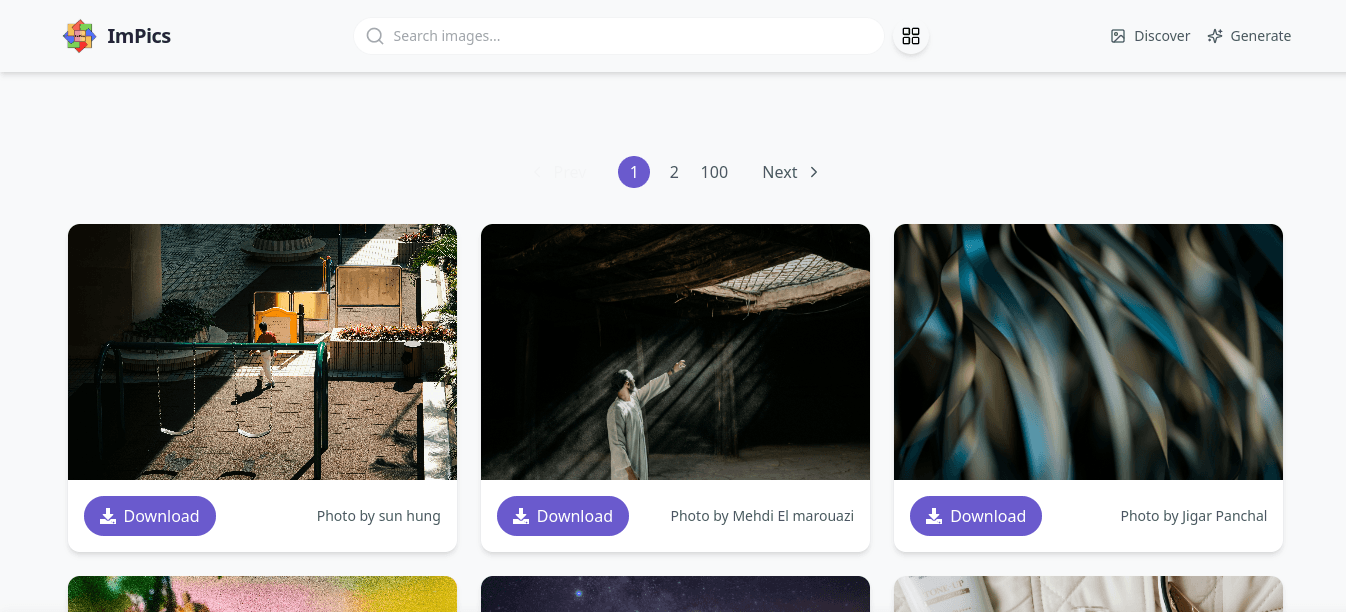This screenshot has height=612, width=1346.
Task: Click the Discover image icon
Action: pyautogui.click(x=1118, y=36)
